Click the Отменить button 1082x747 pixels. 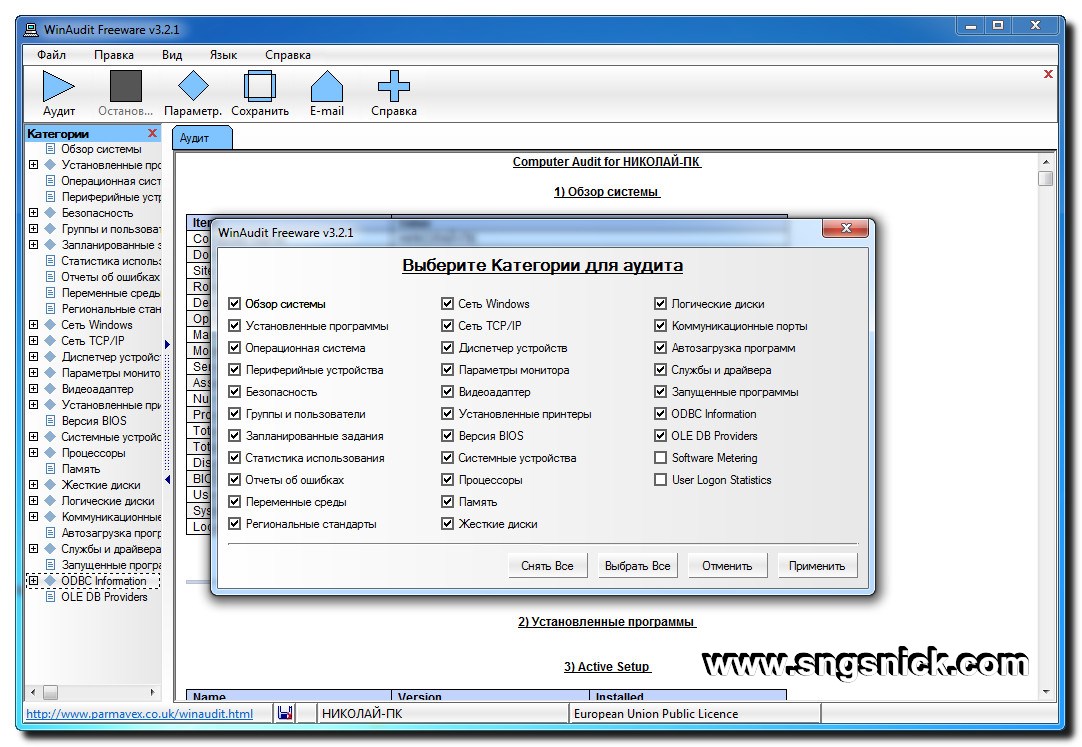pyautogui.click(x=727, y=566)
